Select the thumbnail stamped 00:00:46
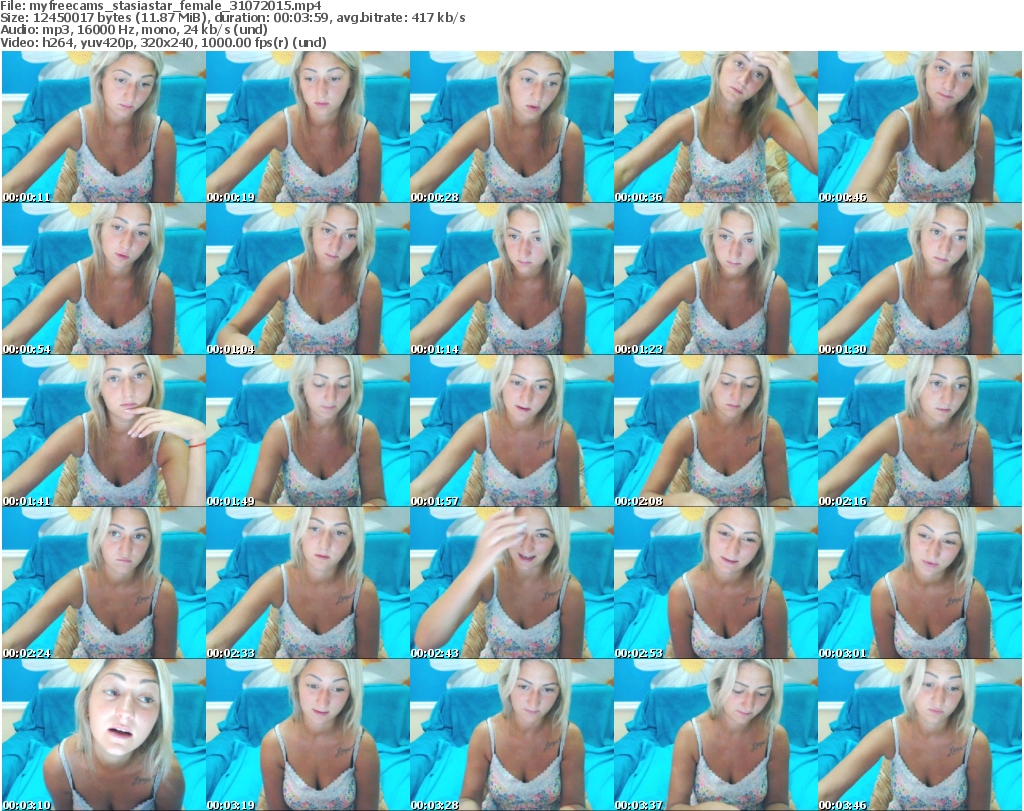 (x=920, y=127)
